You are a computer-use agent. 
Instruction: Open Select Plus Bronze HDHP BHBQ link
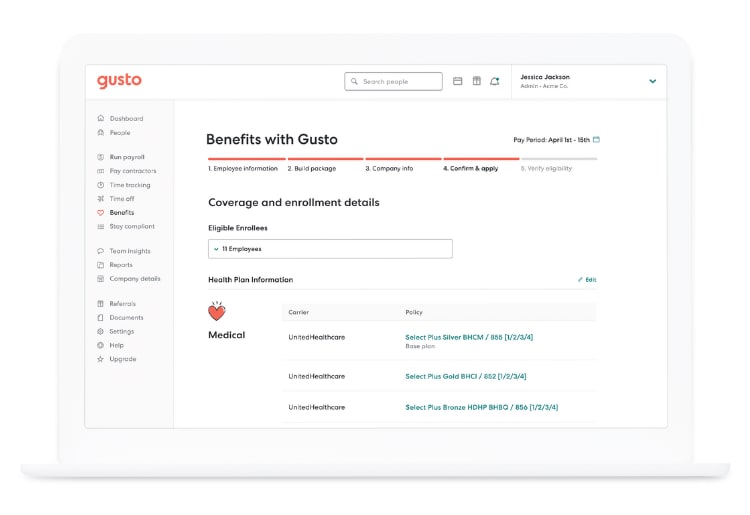coord(482,407)
